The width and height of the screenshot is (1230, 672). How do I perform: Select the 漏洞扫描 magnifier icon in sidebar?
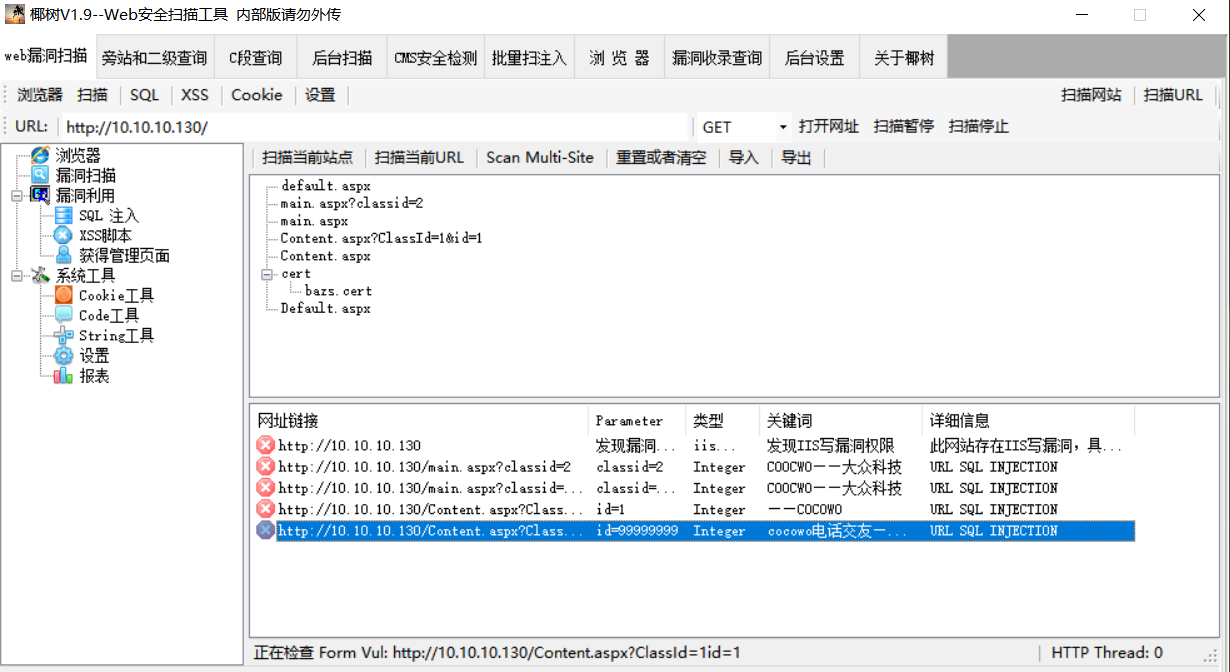click(x=40, y=175)
